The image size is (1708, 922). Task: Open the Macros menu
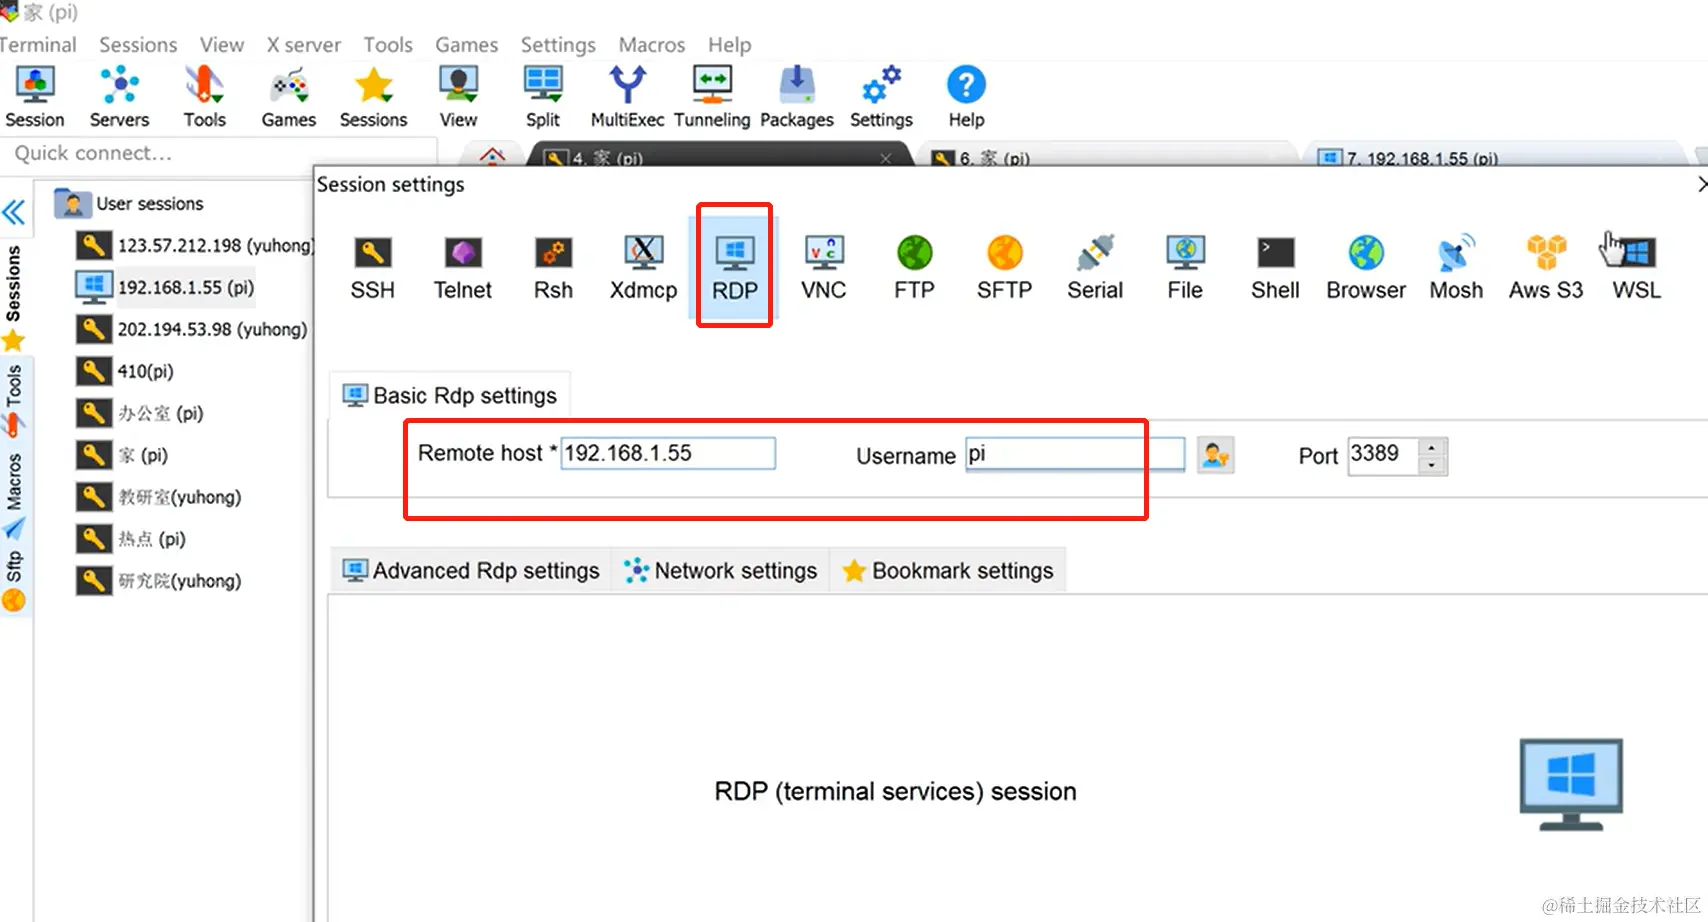tap(652, 45)
